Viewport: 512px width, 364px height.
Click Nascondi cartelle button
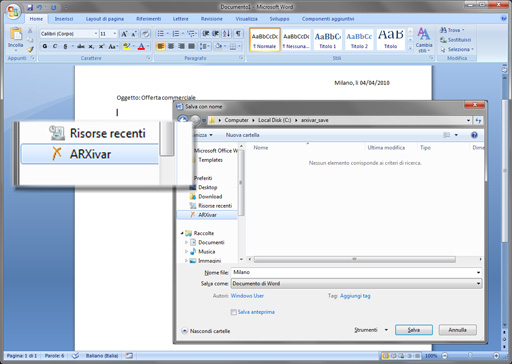coord(206,331)
